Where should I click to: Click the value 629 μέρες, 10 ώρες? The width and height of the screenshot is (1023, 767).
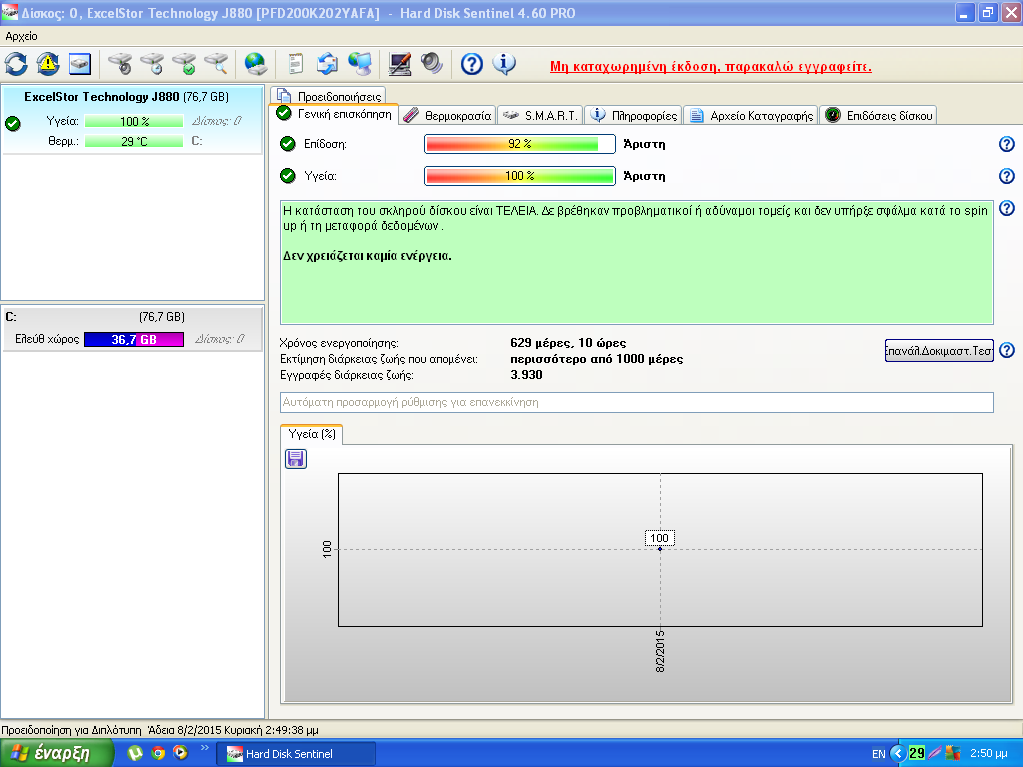pyautogui.click(x=568, y=343)
